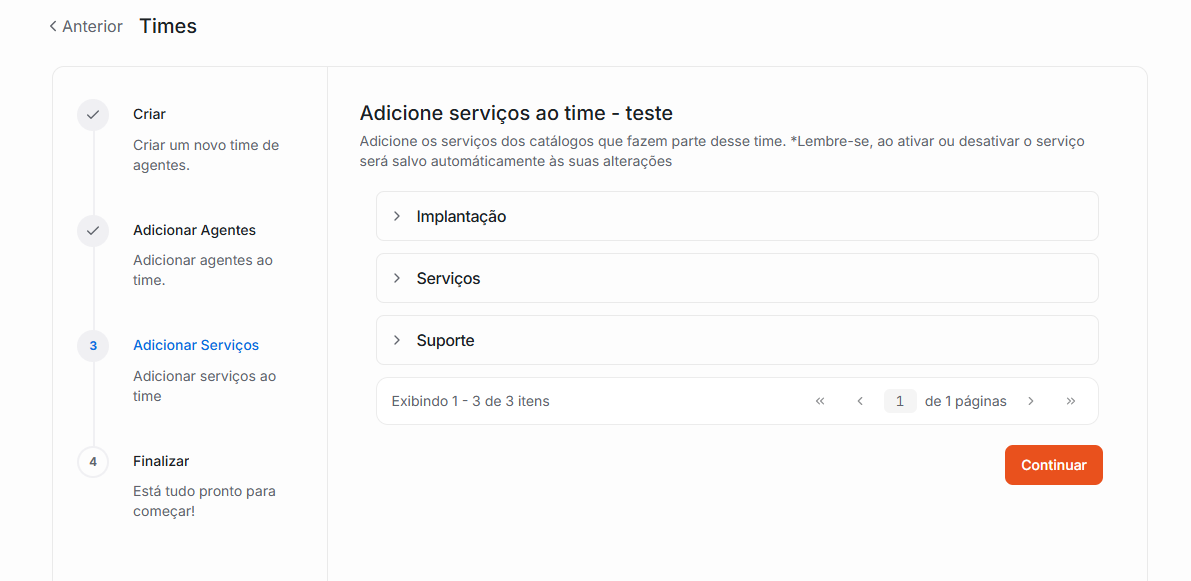
Task: Go to next page in pagination
Action: pos(1030,401)
